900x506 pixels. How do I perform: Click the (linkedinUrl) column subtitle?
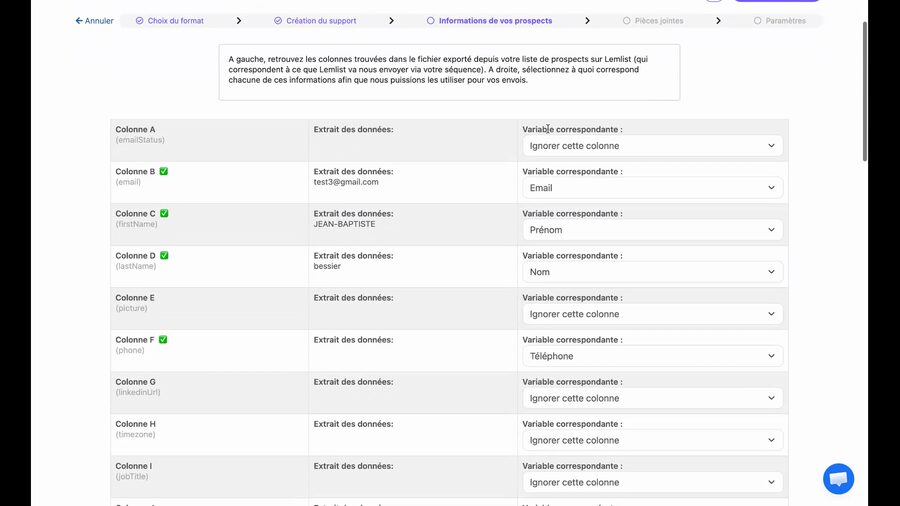tap(138, 392)
